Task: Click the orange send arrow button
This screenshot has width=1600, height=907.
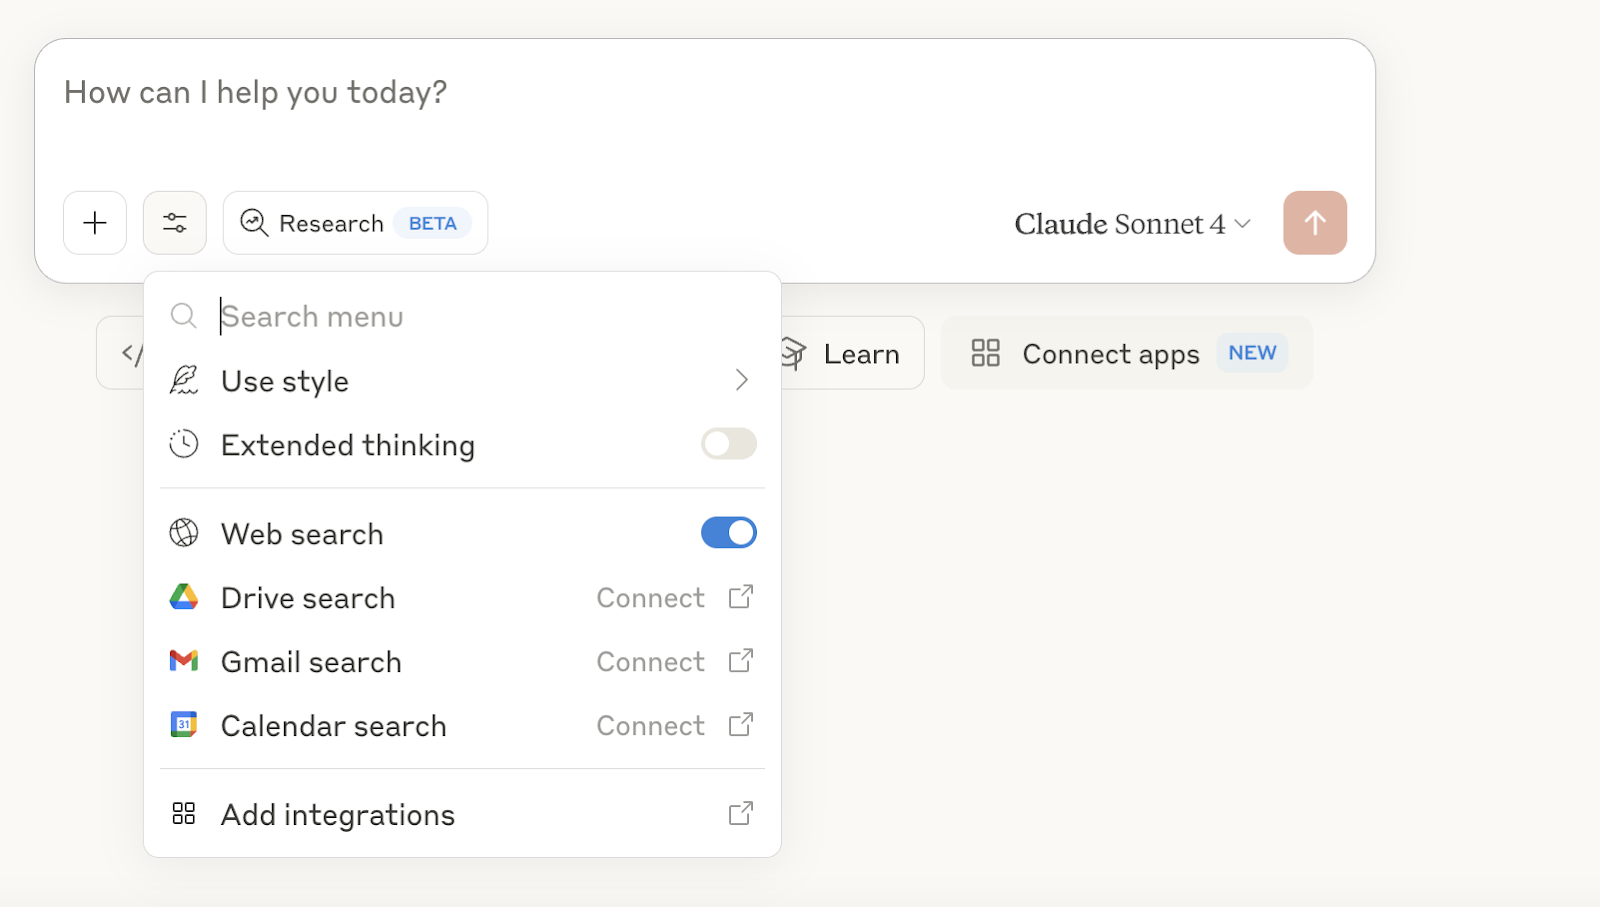Action: click(x=1314, y=223)
